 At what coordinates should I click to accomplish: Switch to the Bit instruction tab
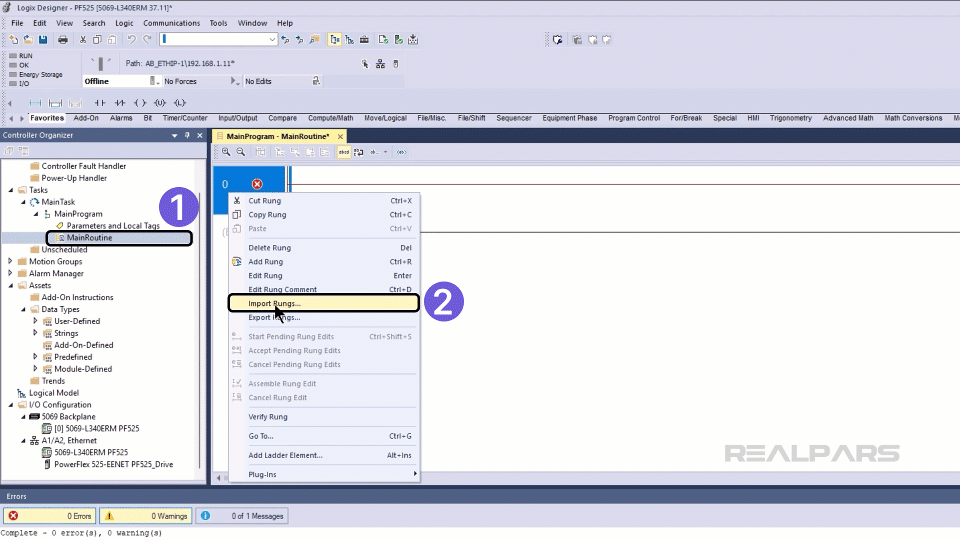pos(148,118)
